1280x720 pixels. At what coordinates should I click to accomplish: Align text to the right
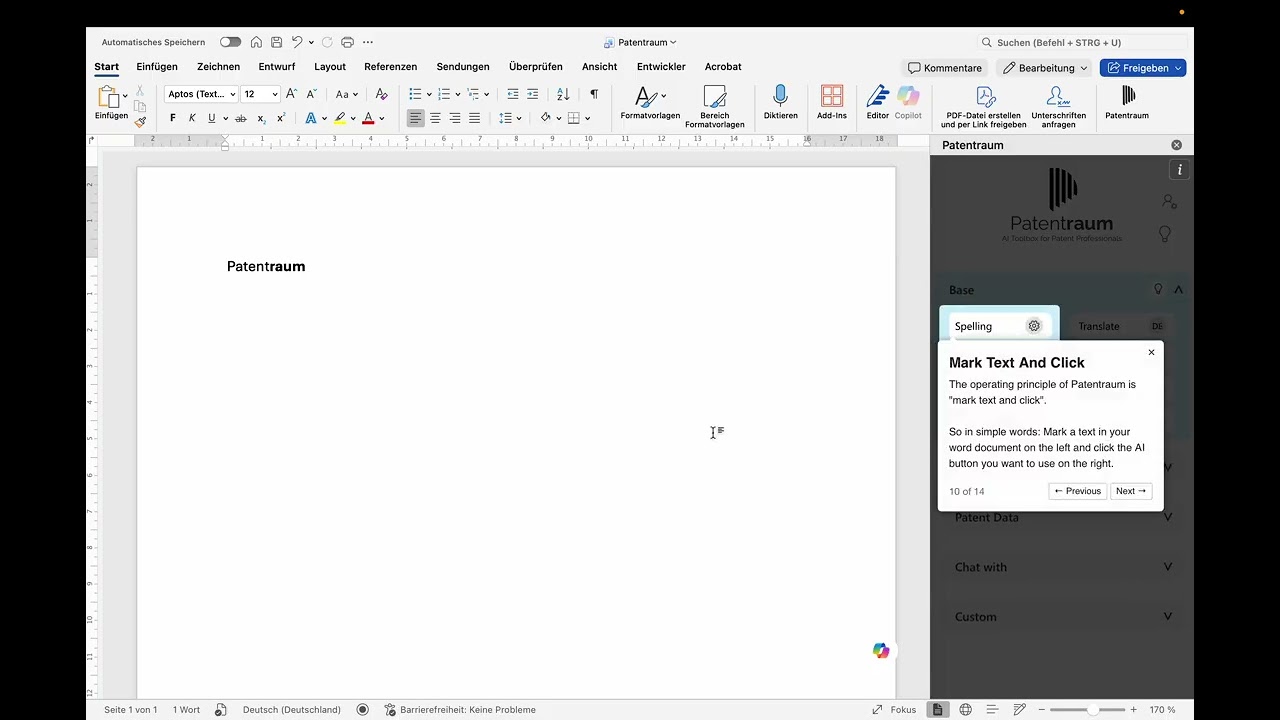[455, 118]
